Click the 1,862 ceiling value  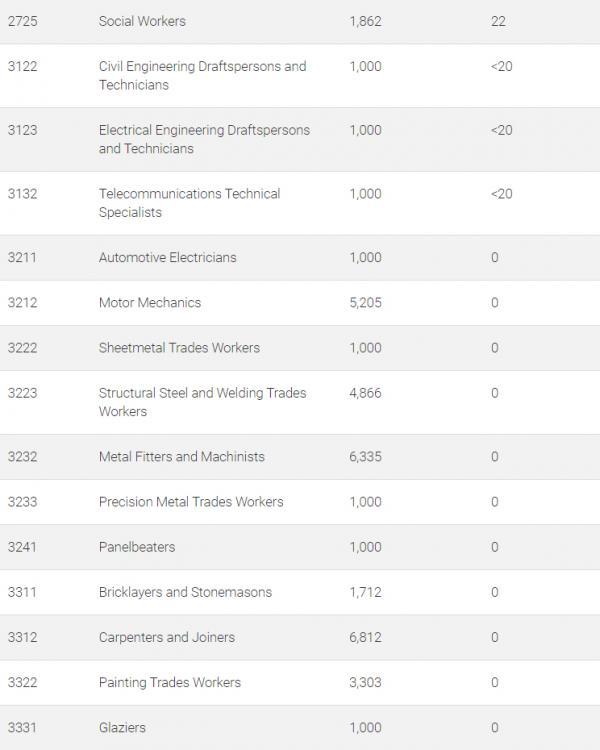tap(365, 21)
